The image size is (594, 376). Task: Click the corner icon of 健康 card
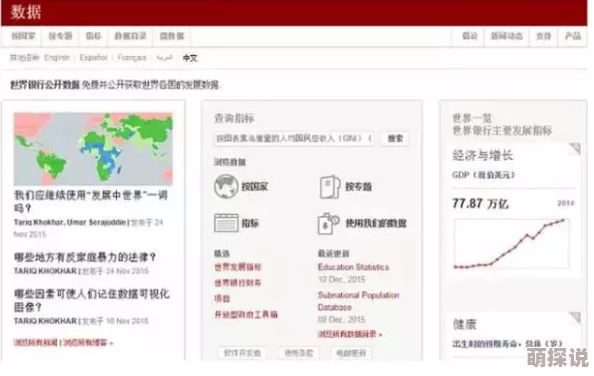(575, 317)
